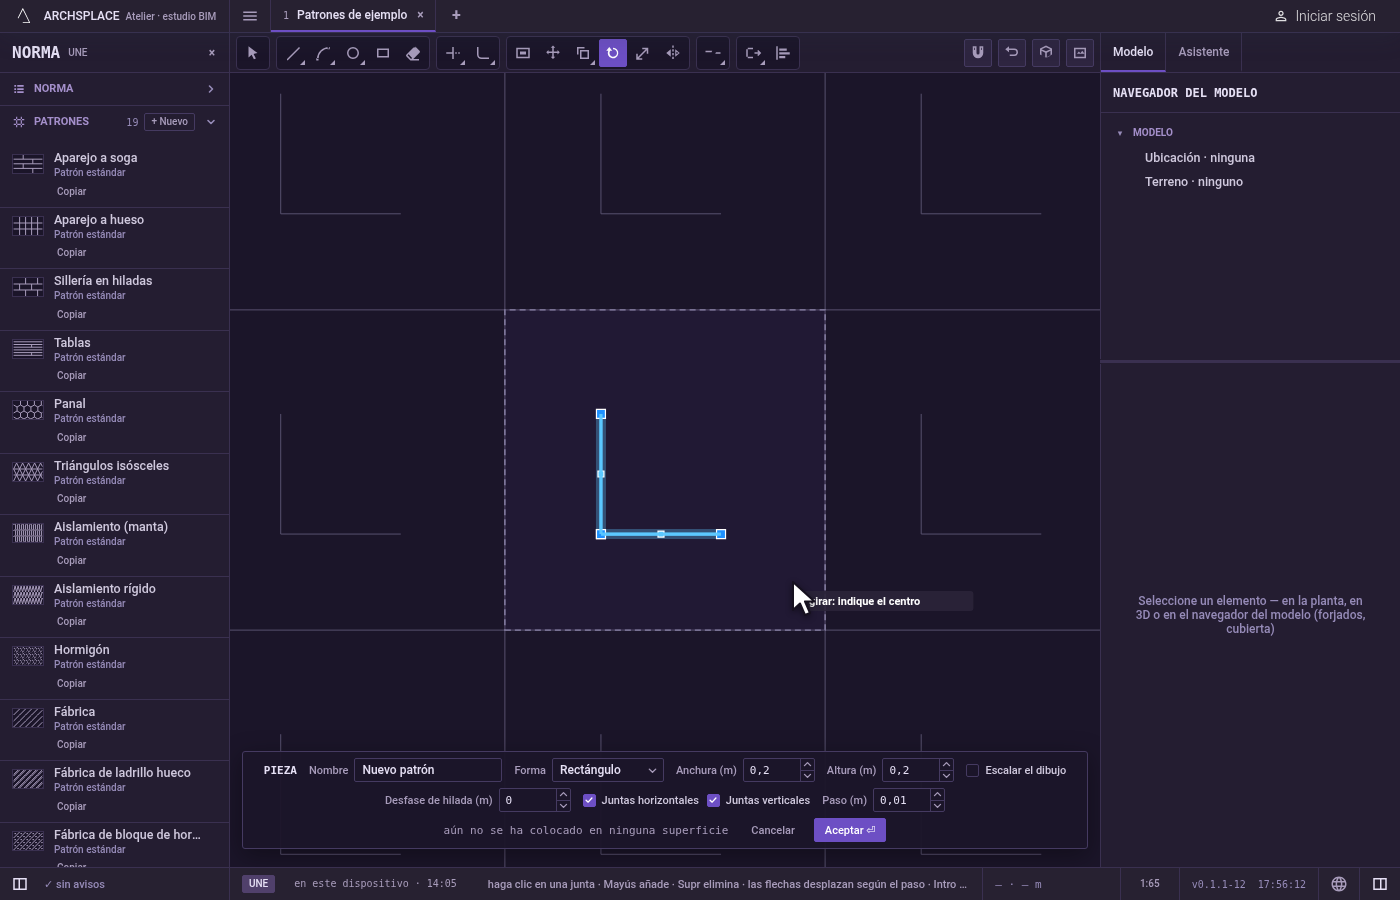Viewport: 1400px width, 900px height.
Task: Collapse the PATRONES section chevron
Action: (x=211, y=122)
